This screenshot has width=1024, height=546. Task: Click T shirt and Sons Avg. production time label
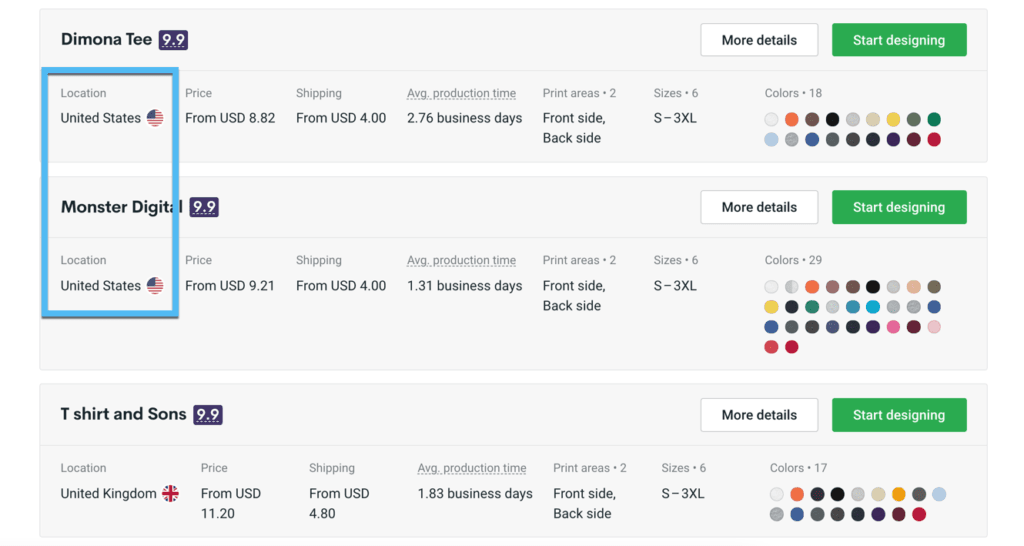[472, 468]
